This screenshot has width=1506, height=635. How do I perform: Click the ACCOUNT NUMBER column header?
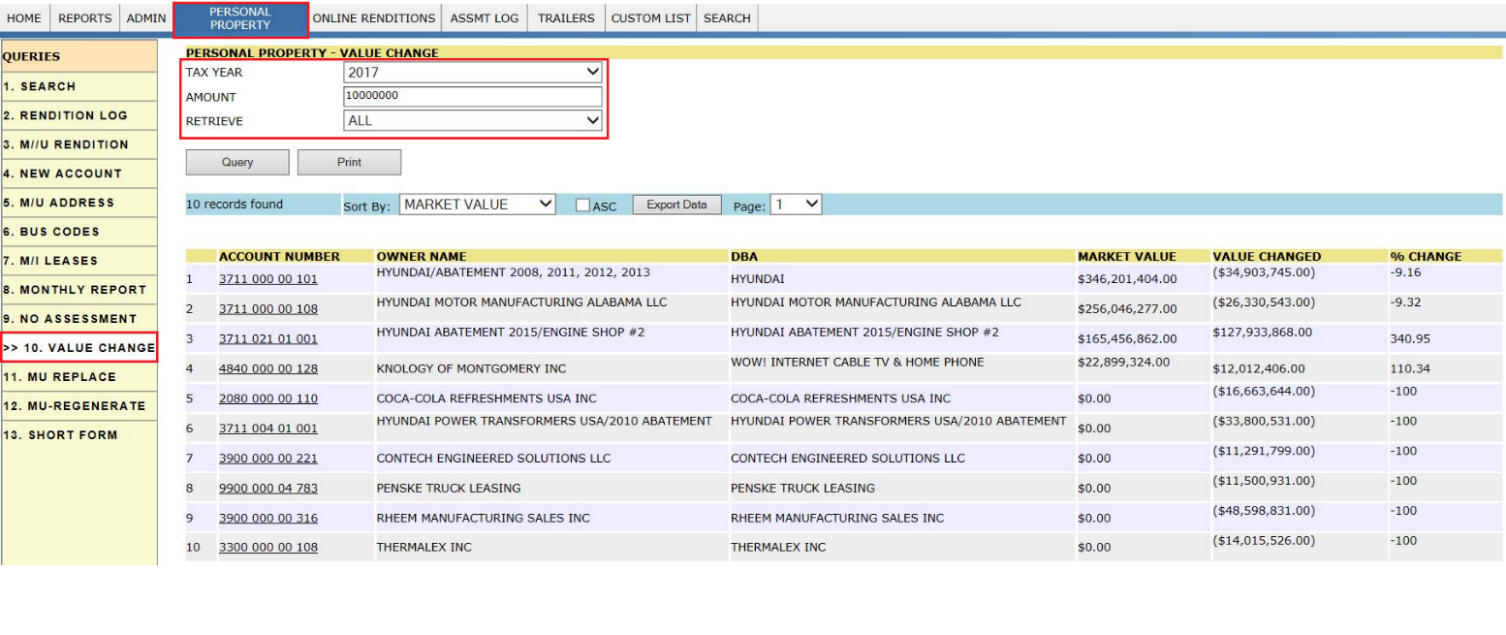pyautogui.click(x=280, y=256)
